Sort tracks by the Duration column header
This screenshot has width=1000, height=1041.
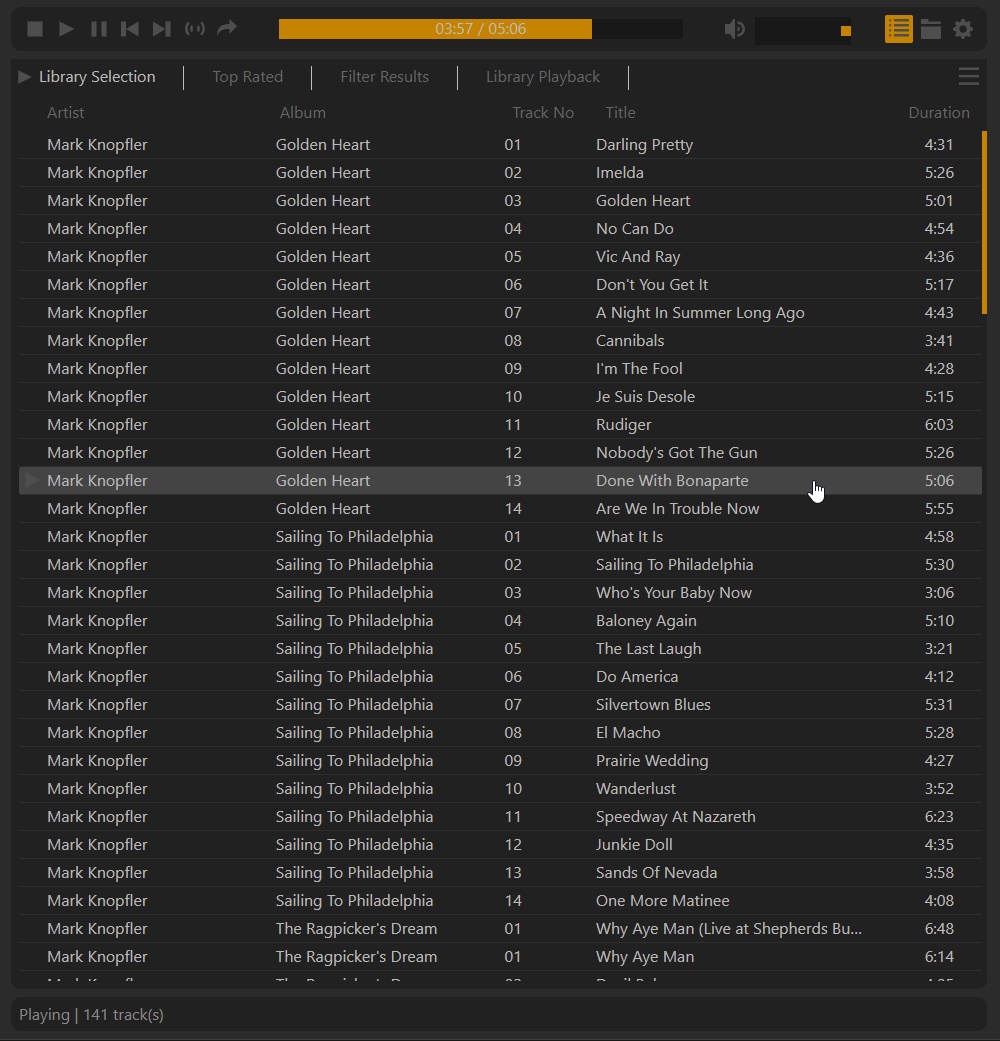click(x=938, y=113)
